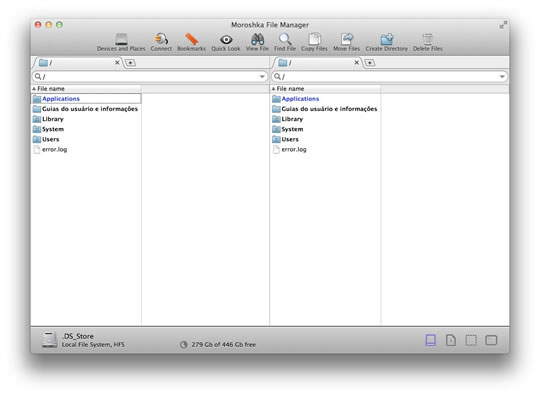Select System folder in right pane
The width and height of the screenshot is (540, 396).
click(x=325, y=129)
